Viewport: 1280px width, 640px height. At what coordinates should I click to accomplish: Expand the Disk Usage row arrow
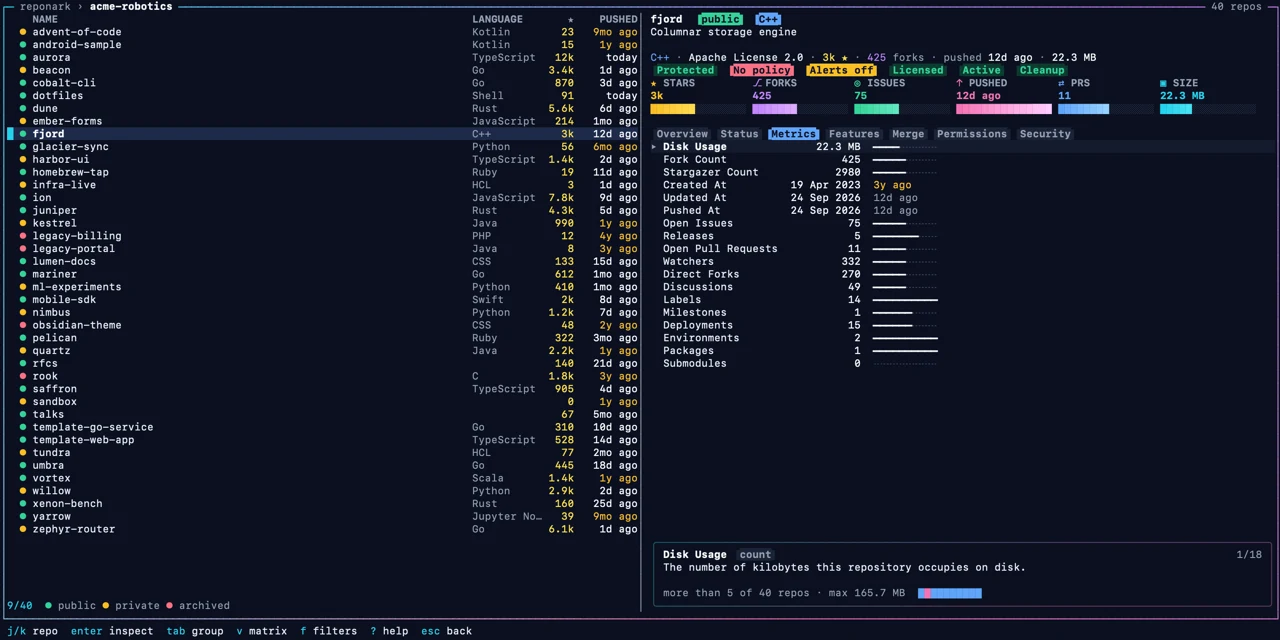654,147
